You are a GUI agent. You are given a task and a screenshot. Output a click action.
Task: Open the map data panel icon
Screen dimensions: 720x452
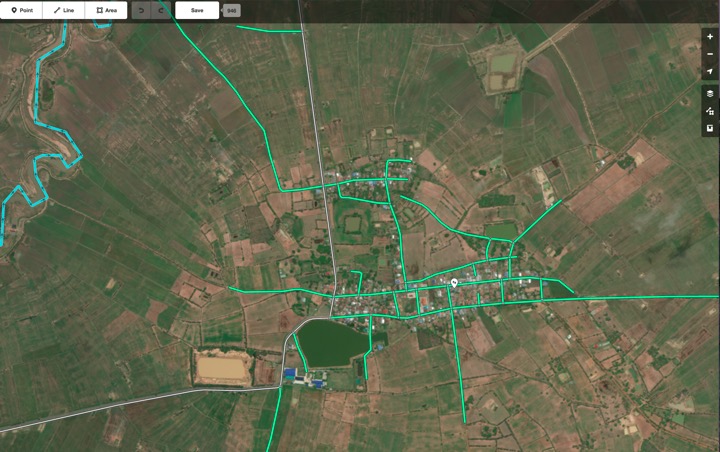pyautogui.click(x=710, y=111)
